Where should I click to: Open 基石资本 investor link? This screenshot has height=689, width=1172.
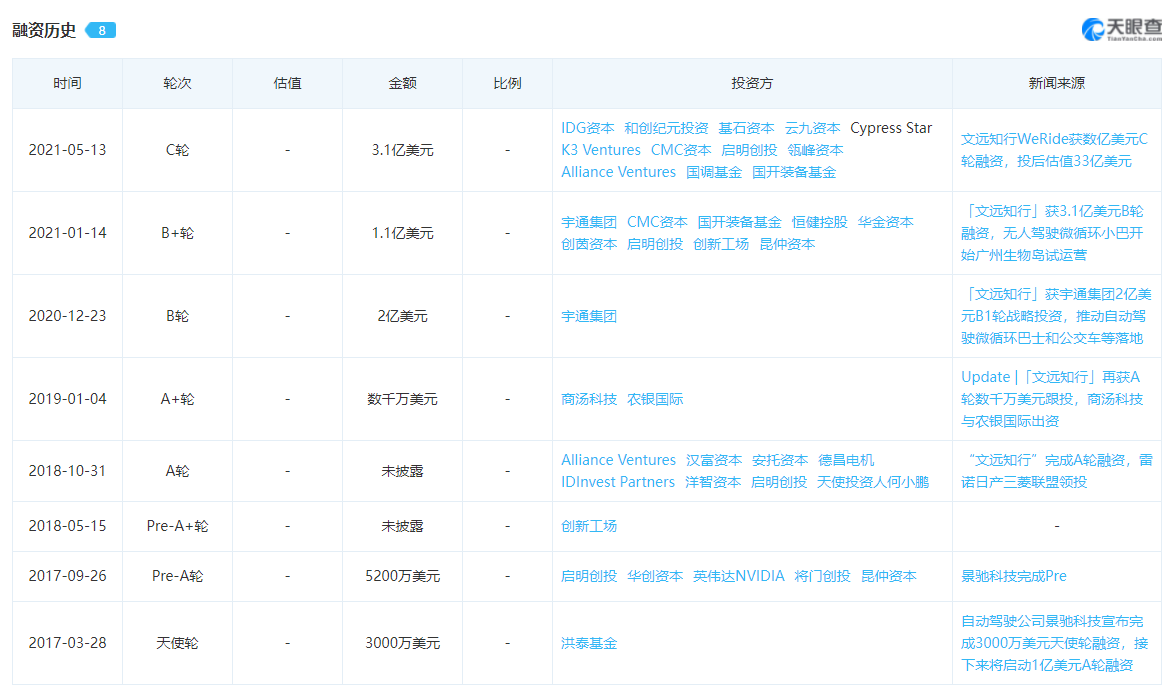[746, 128]
